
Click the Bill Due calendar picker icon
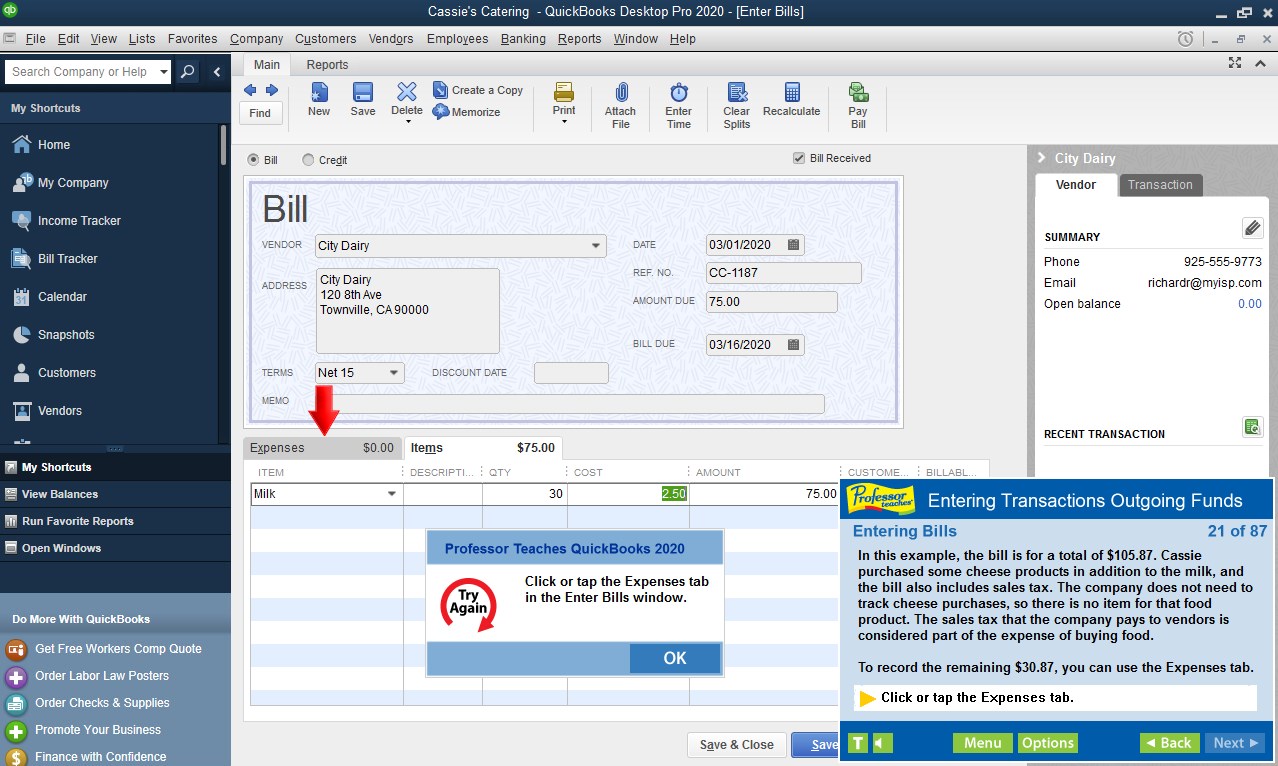click(794, 345)
